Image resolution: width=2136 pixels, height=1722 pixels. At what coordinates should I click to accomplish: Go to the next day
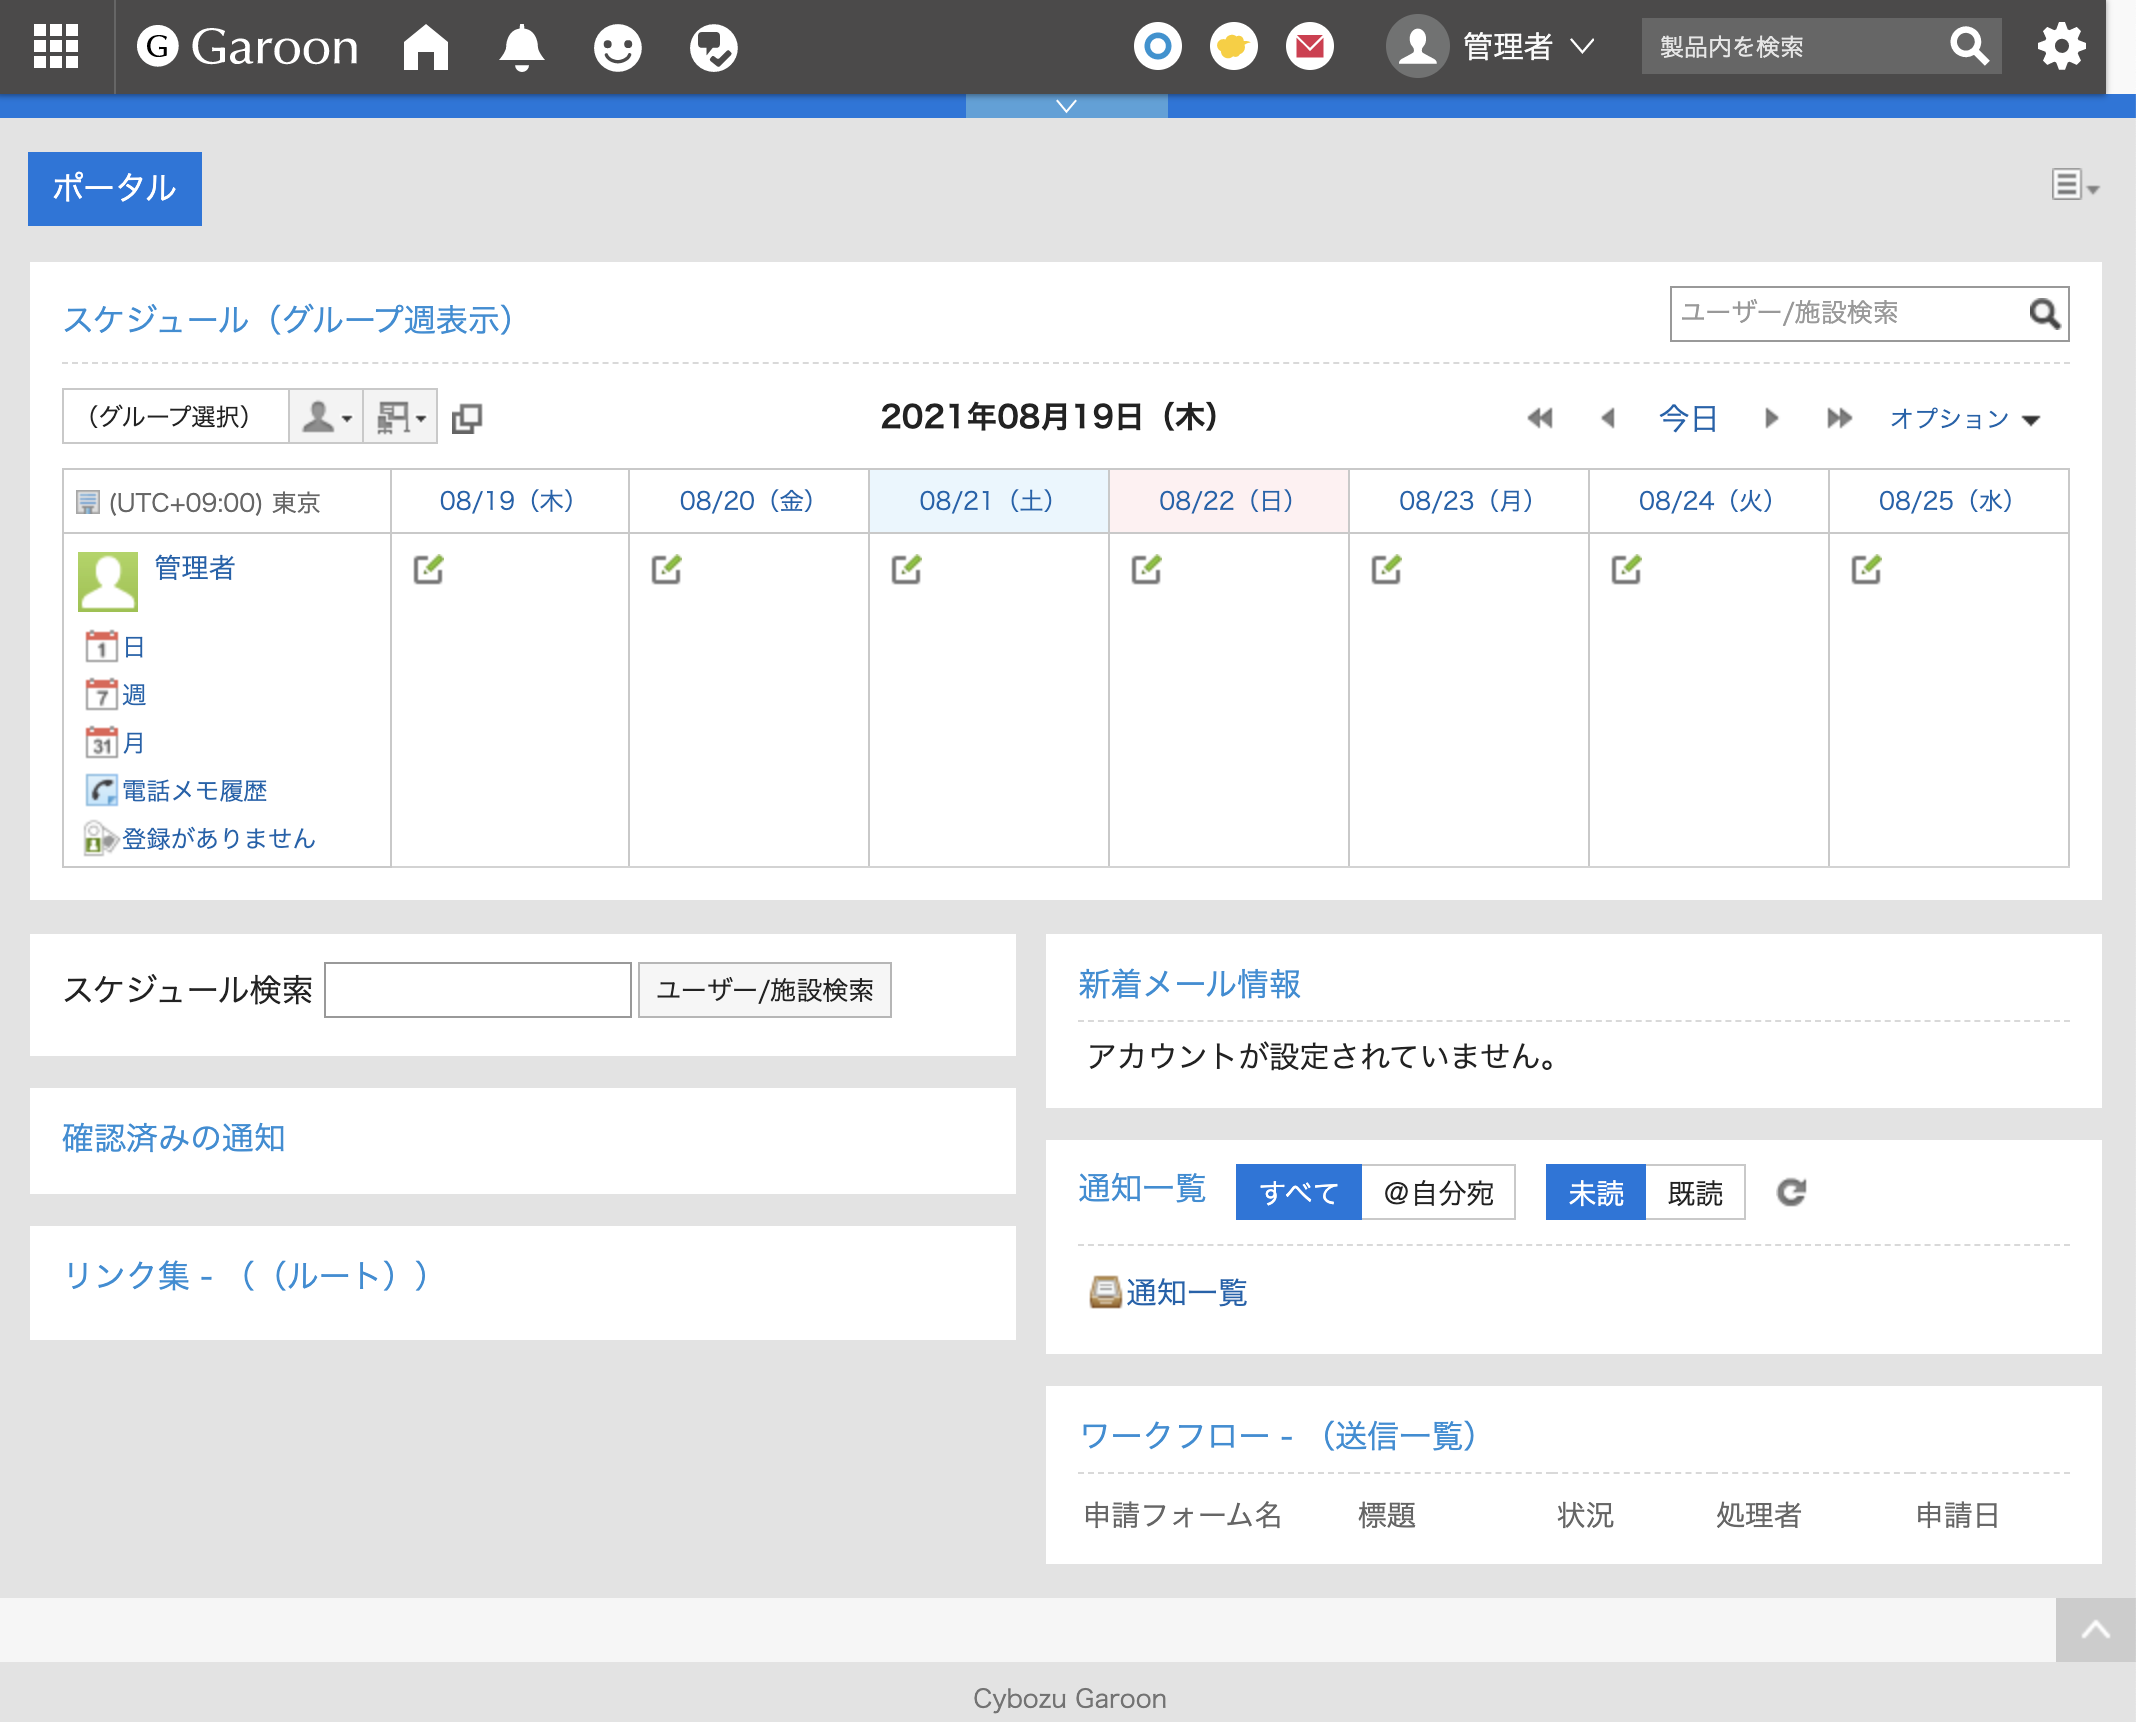click(x=1771, y=418)
